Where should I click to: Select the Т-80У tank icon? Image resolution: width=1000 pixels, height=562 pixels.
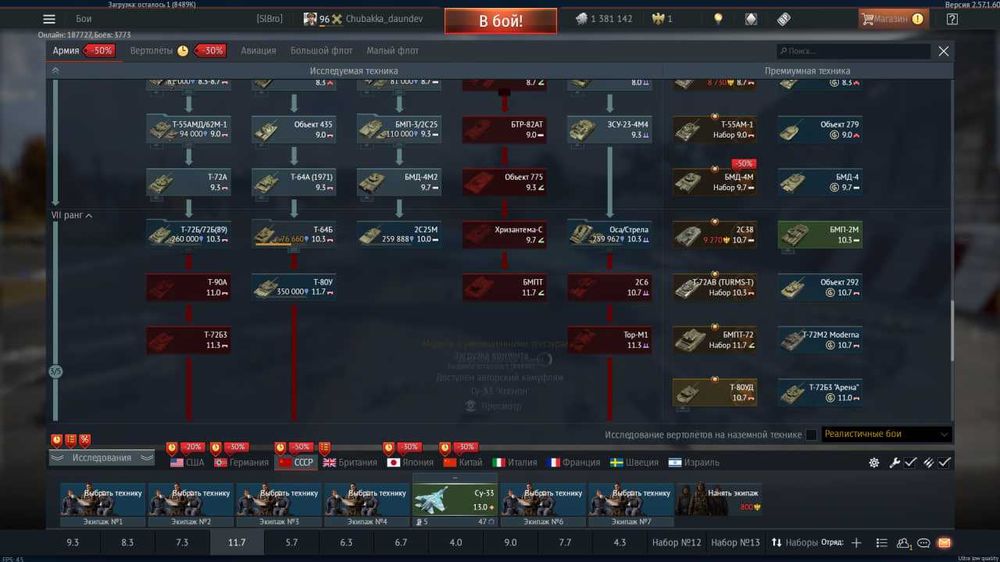(x=267, y=288)
